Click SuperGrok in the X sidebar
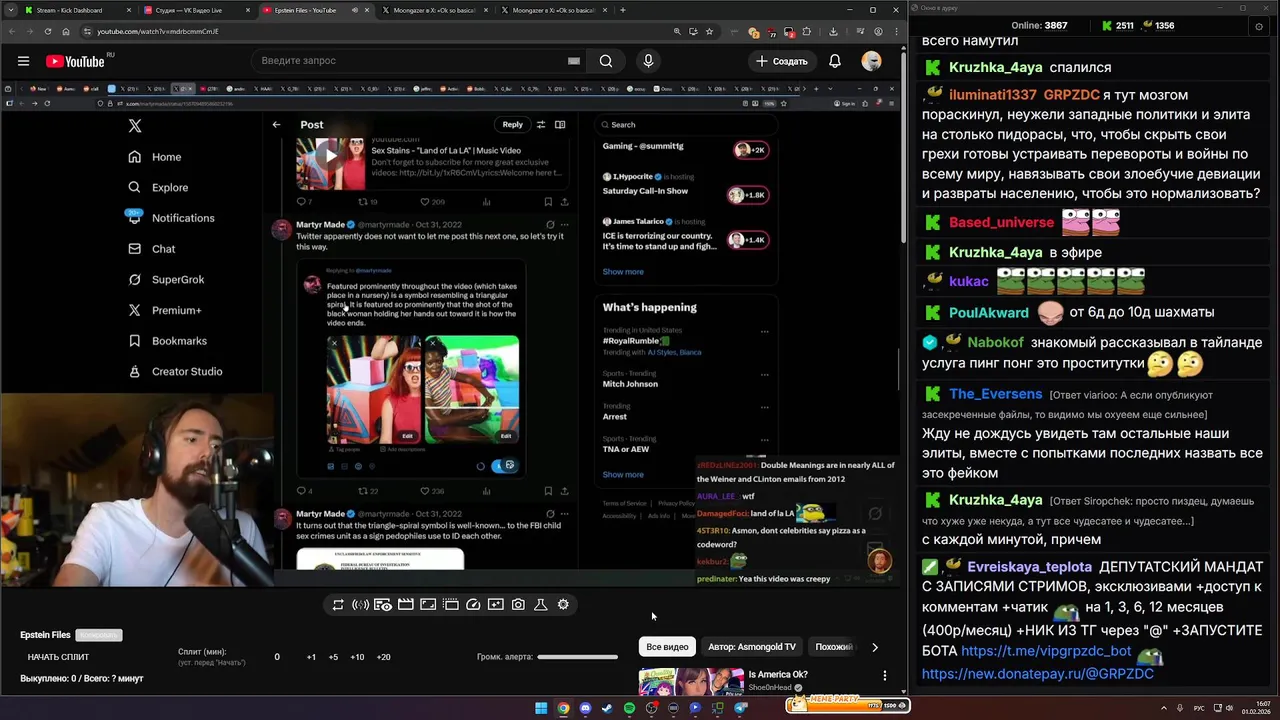 166,280
